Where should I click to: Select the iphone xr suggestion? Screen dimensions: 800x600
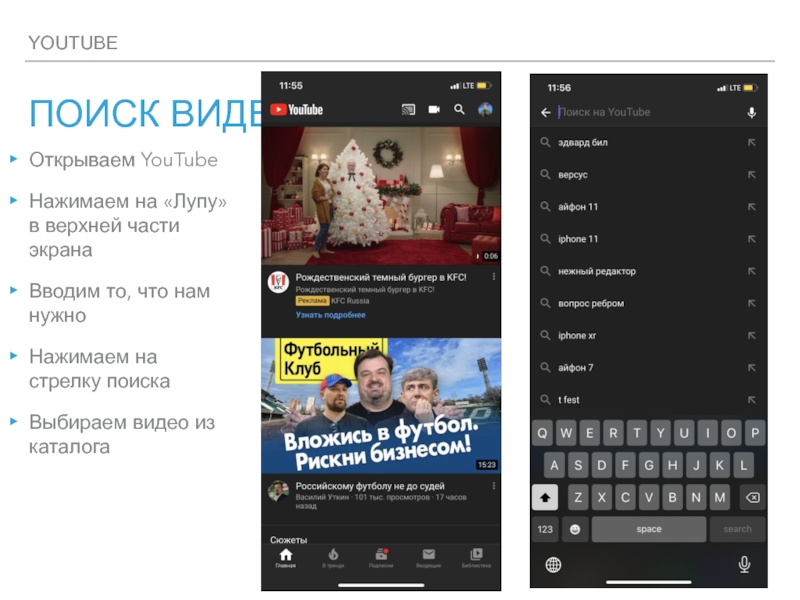[x=649, y=335]
